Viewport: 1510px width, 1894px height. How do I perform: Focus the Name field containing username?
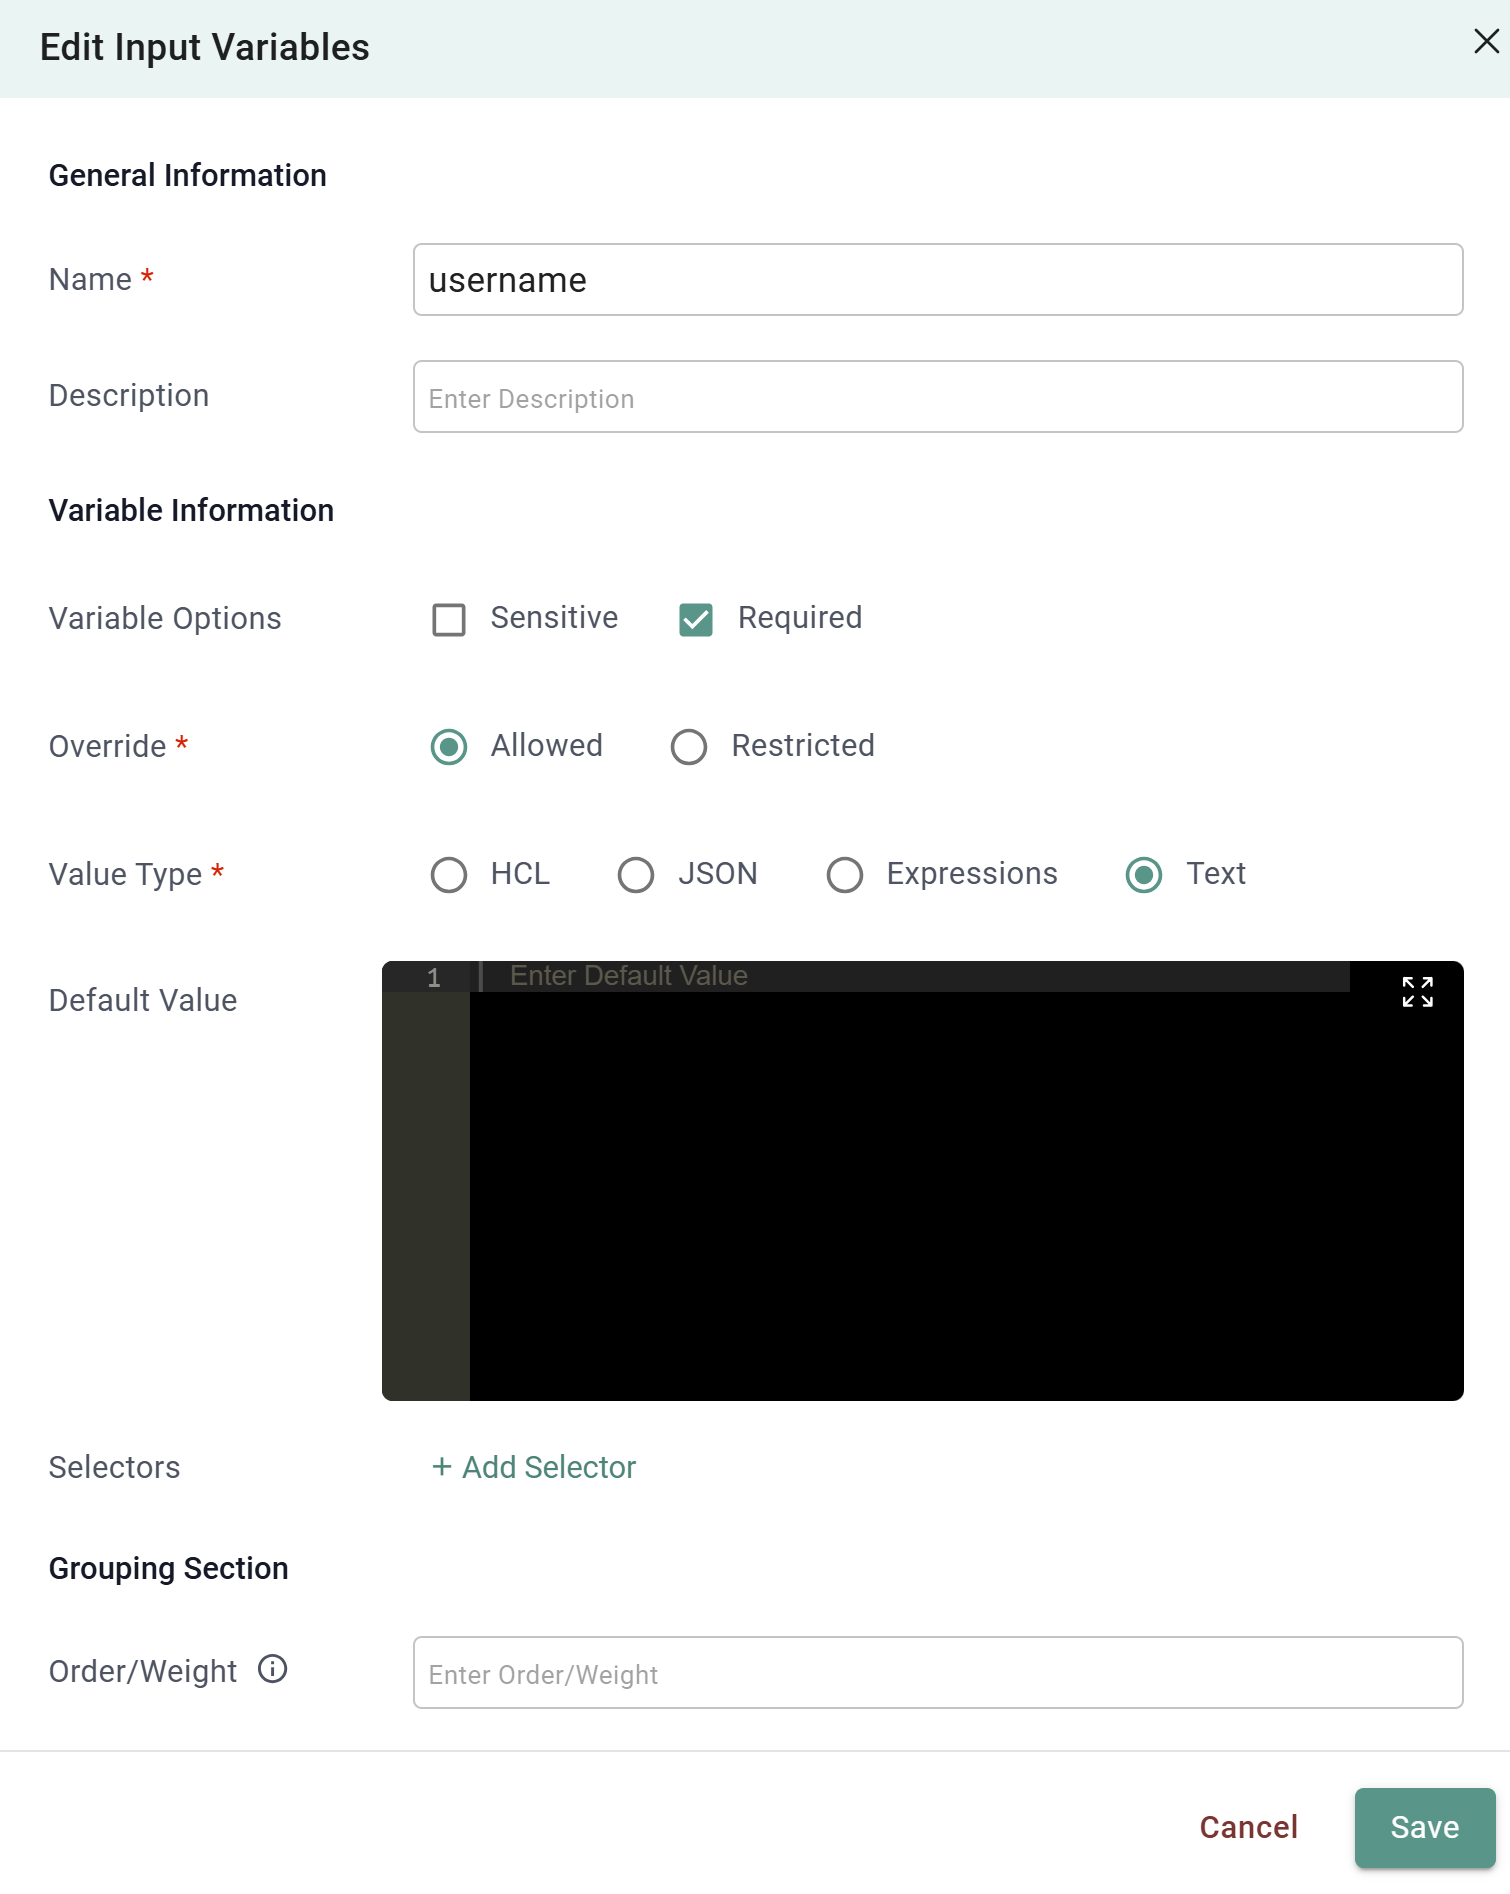click(x=937, y=280)
